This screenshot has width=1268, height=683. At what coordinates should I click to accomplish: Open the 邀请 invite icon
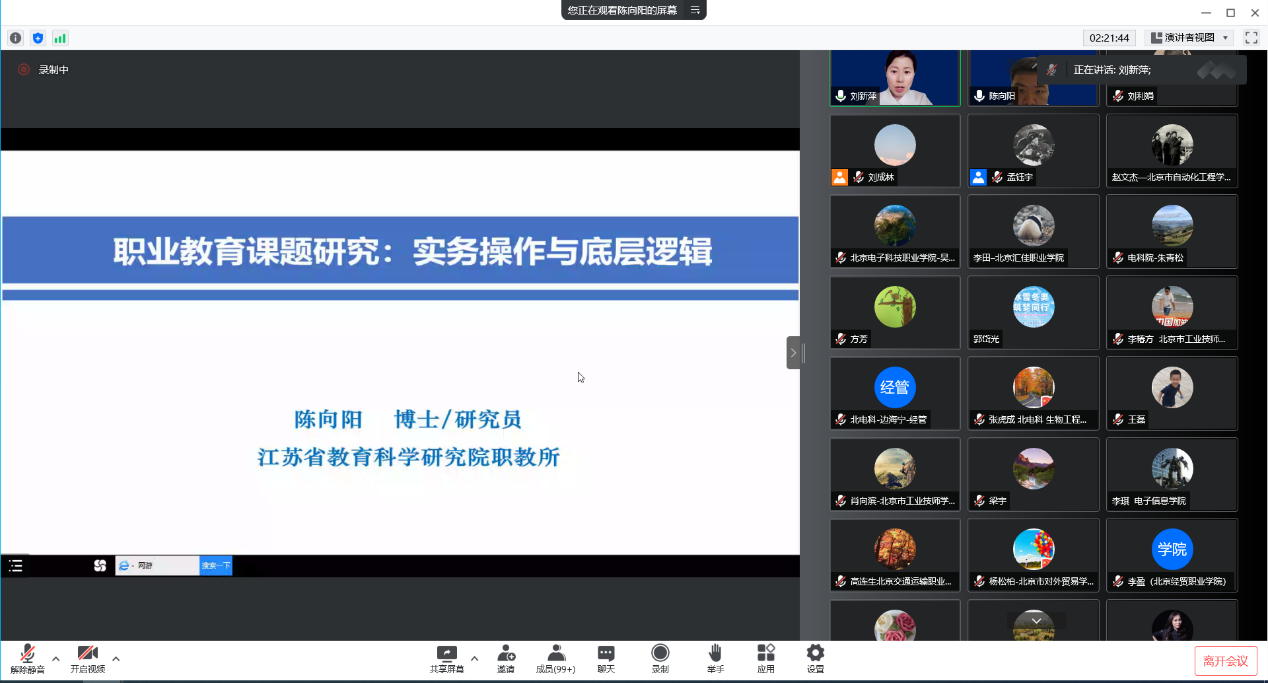click(x=506, y=658)
